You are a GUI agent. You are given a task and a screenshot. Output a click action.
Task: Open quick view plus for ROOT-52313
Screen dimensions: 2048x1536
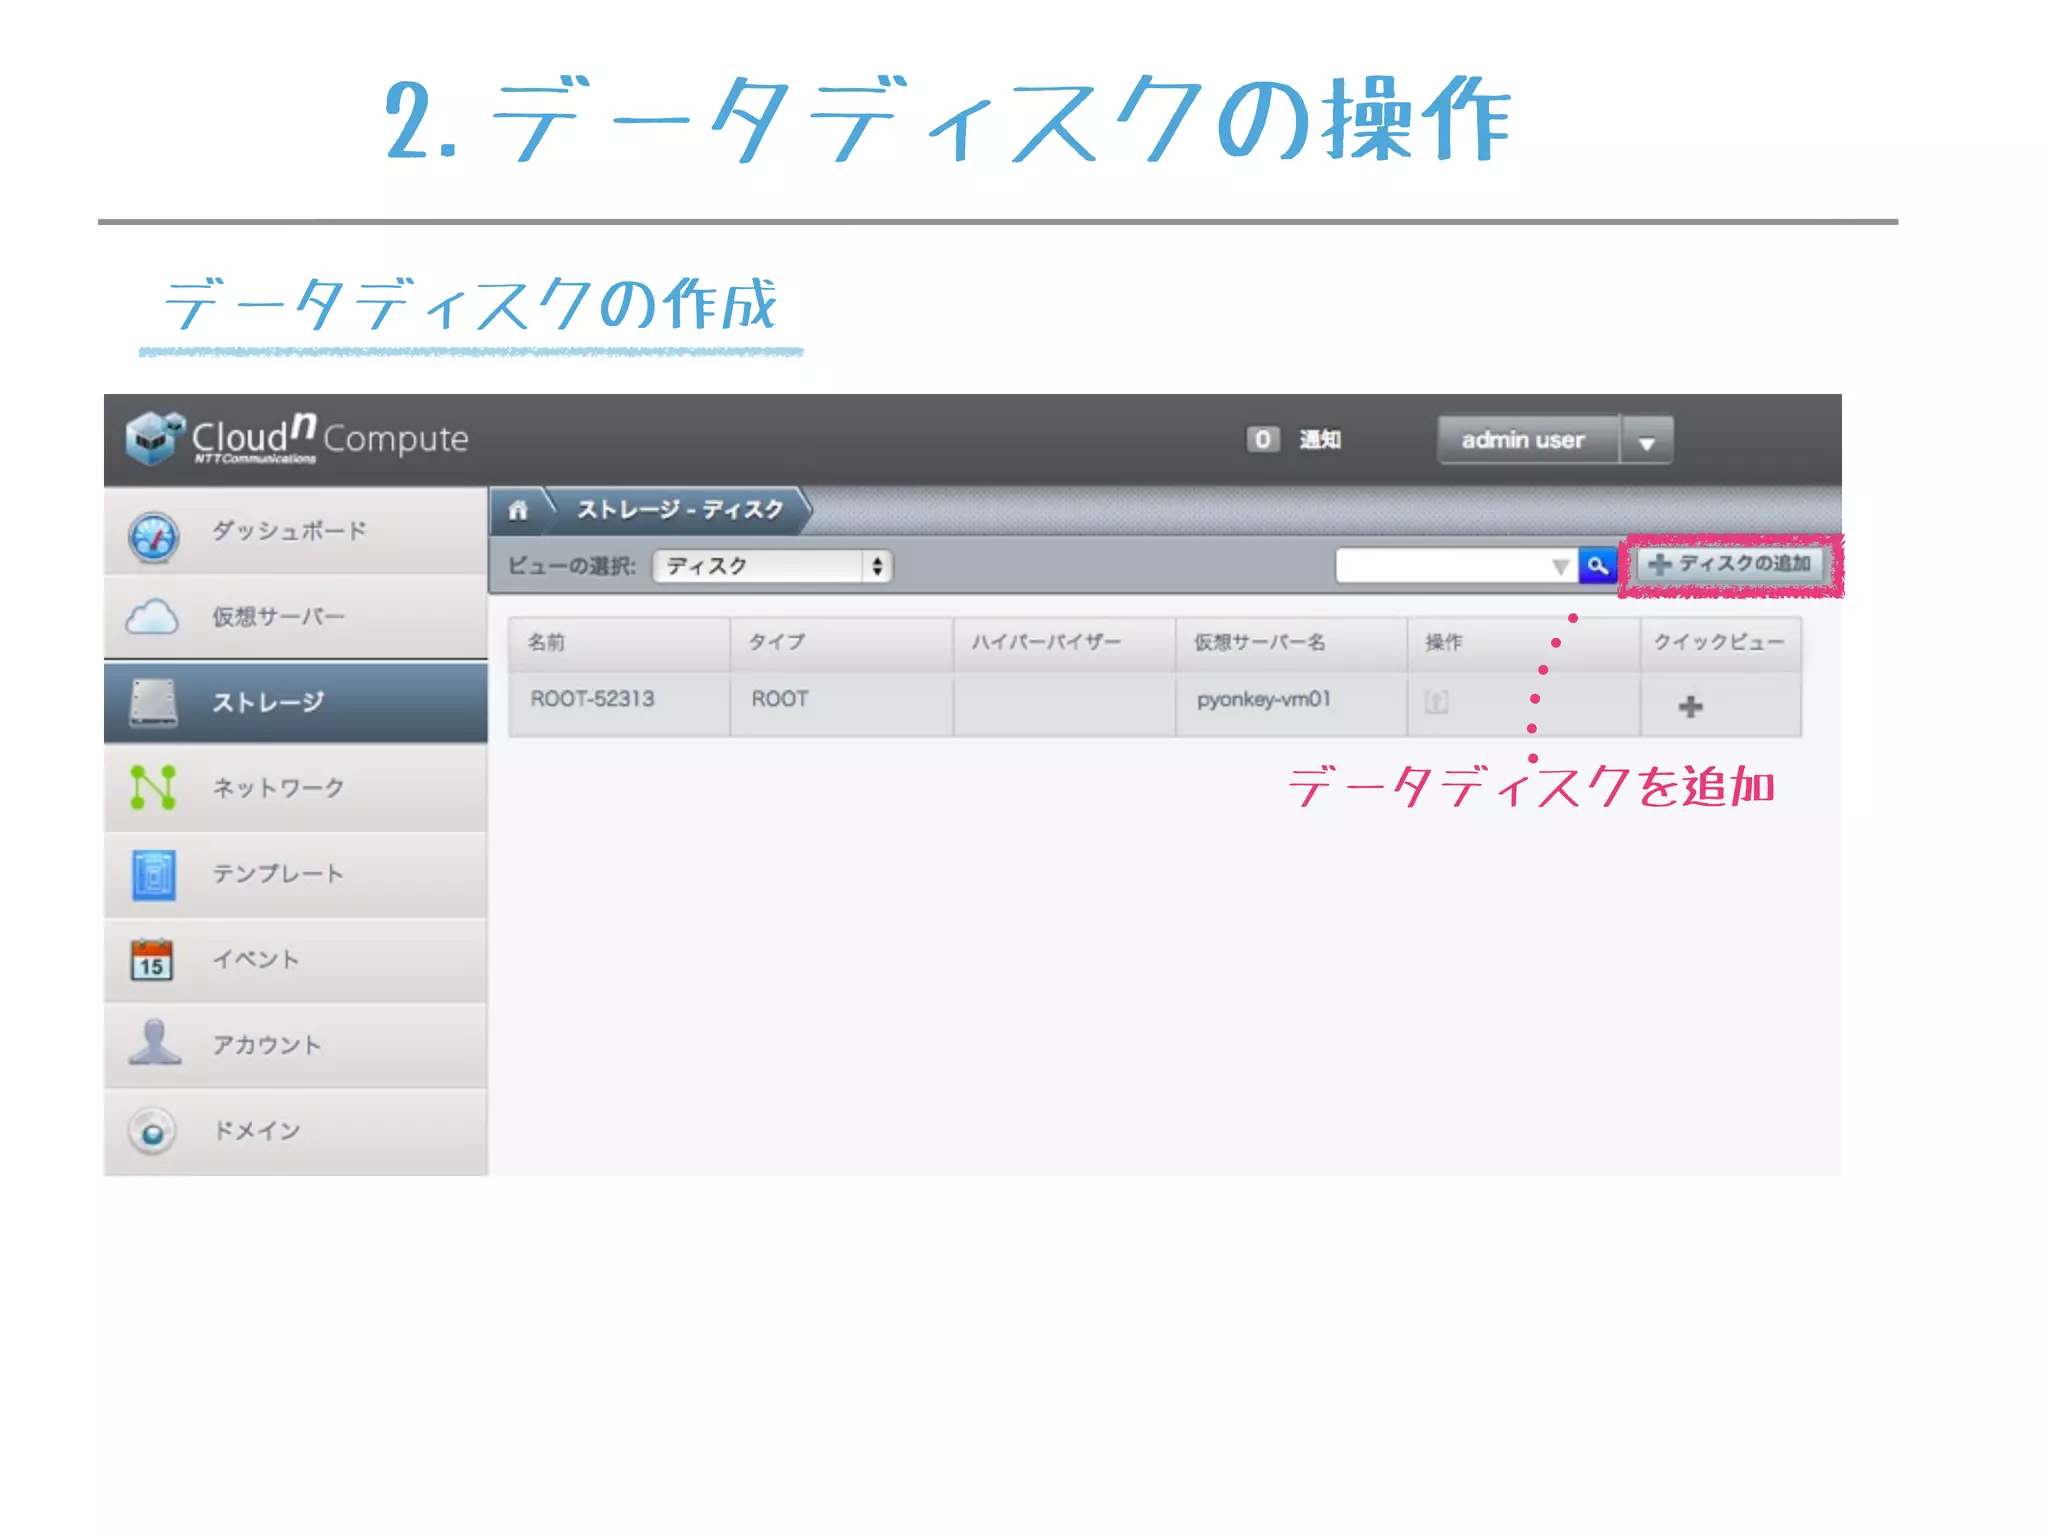tap(1690, 707)
